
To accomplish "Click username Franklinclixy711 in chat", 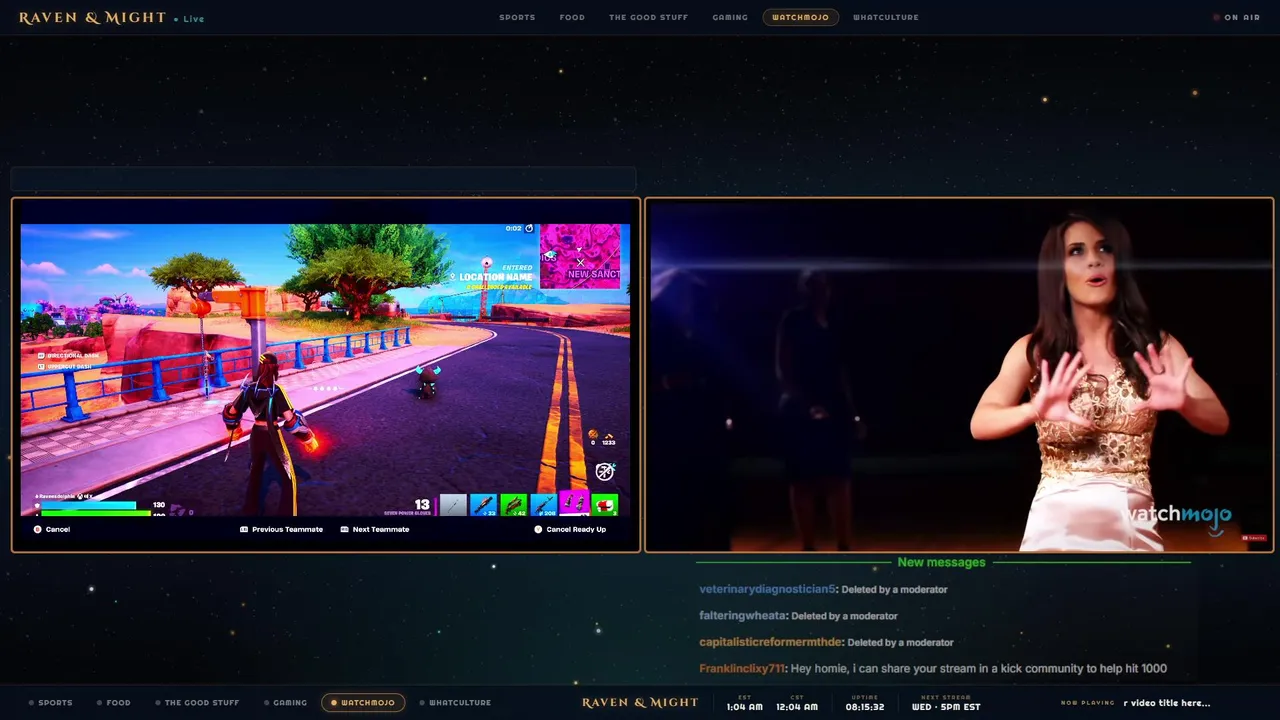I will pos(741,669).
